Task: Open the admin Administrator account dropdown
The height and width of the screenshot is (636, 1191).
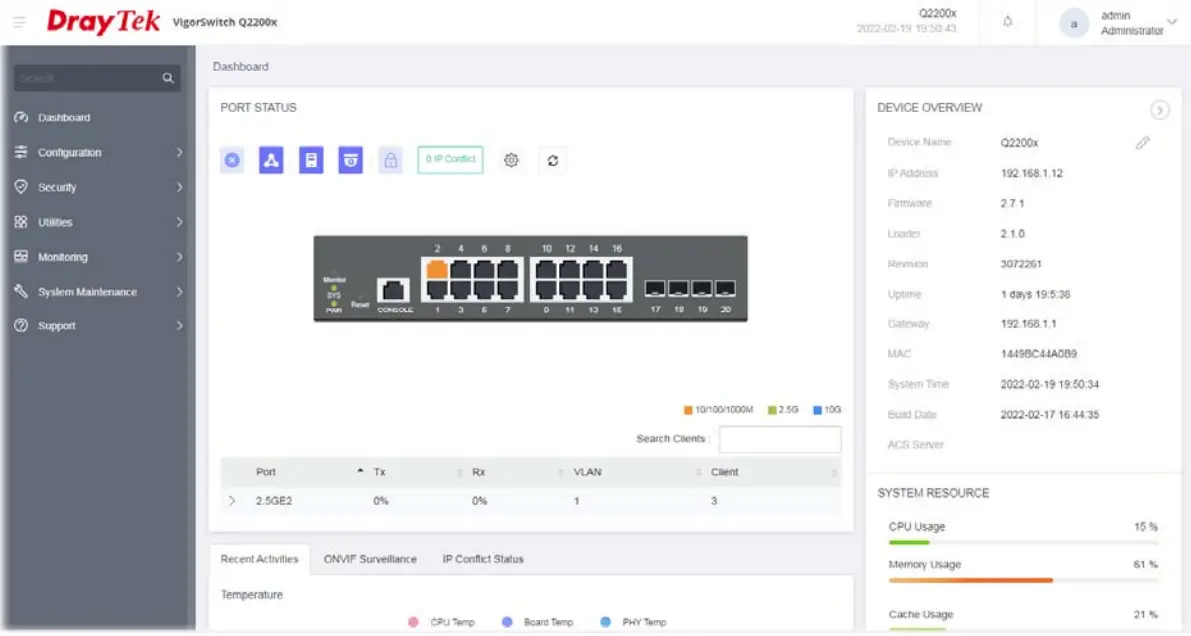Action: [x=1118, y=22]
